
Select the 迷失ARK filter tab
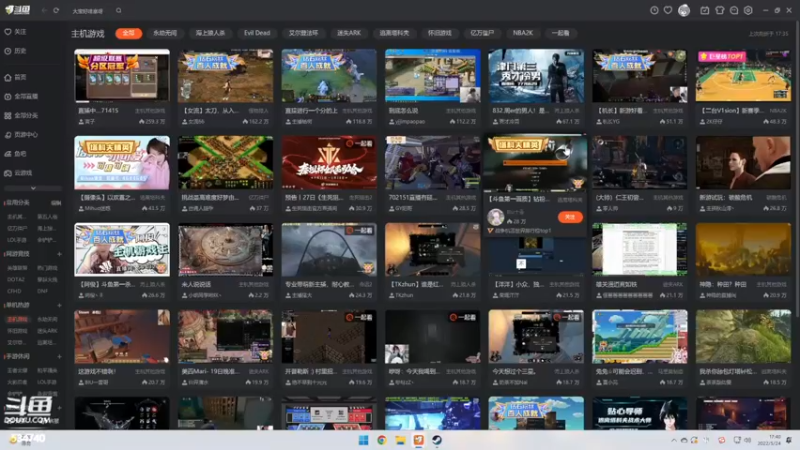349,33
